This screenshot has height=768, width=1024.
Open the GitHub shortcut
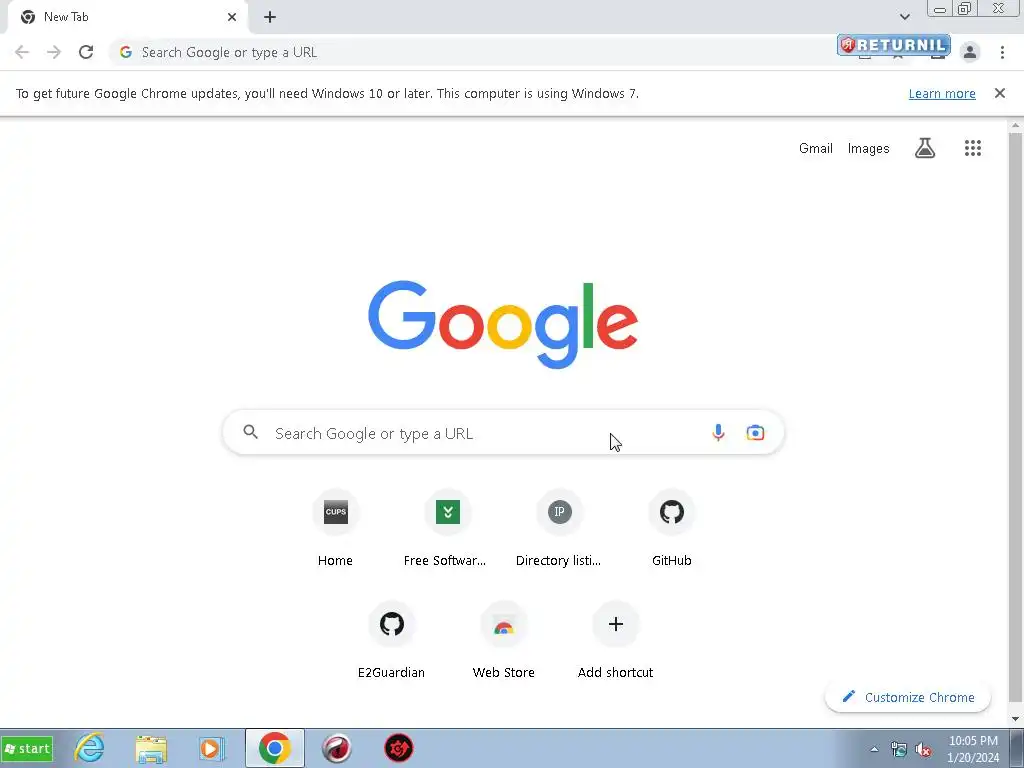point(671,528)
